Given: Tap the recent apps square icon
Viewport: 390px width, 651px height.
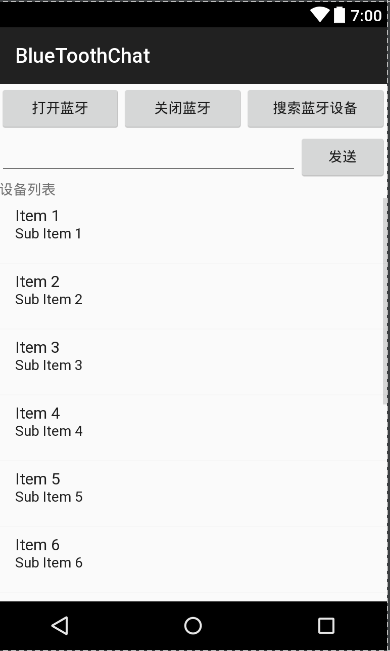Looking at the screenshot, I should point(326,626).
